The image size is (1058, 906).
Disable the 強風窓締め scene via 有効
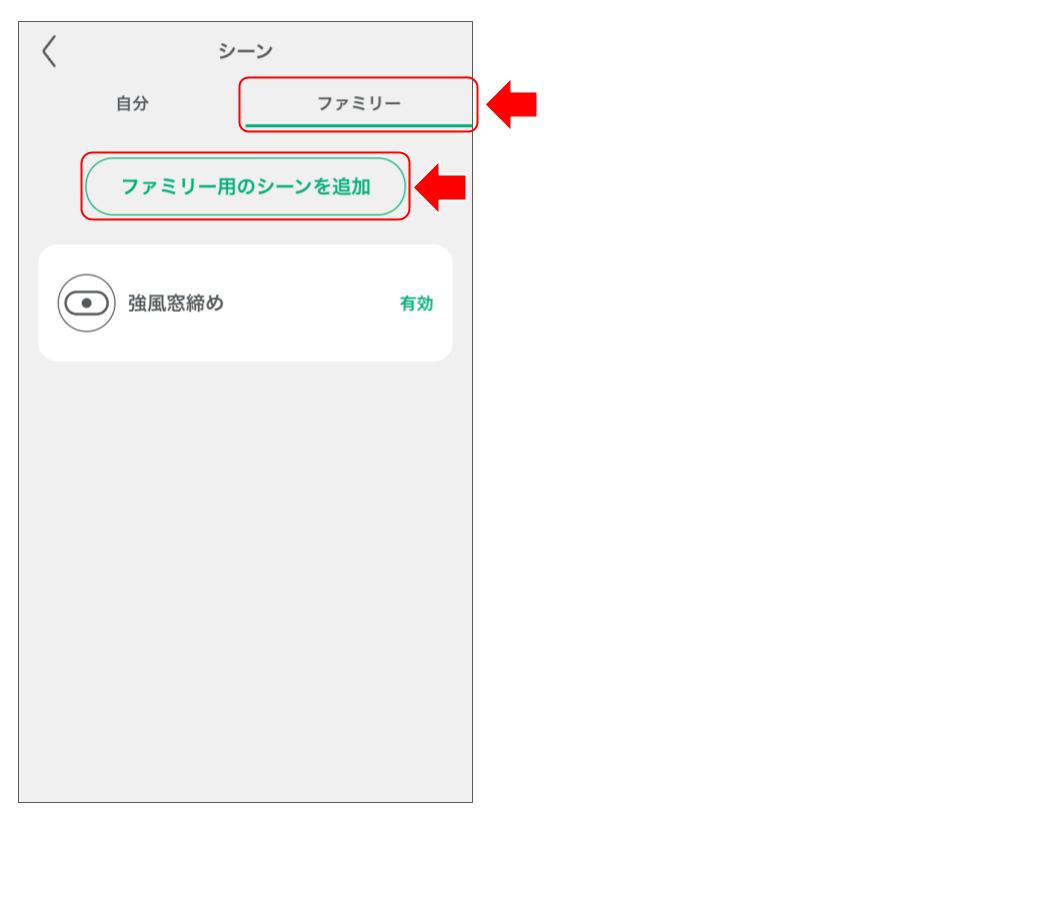pyautogui.click(x=414, y=303)
